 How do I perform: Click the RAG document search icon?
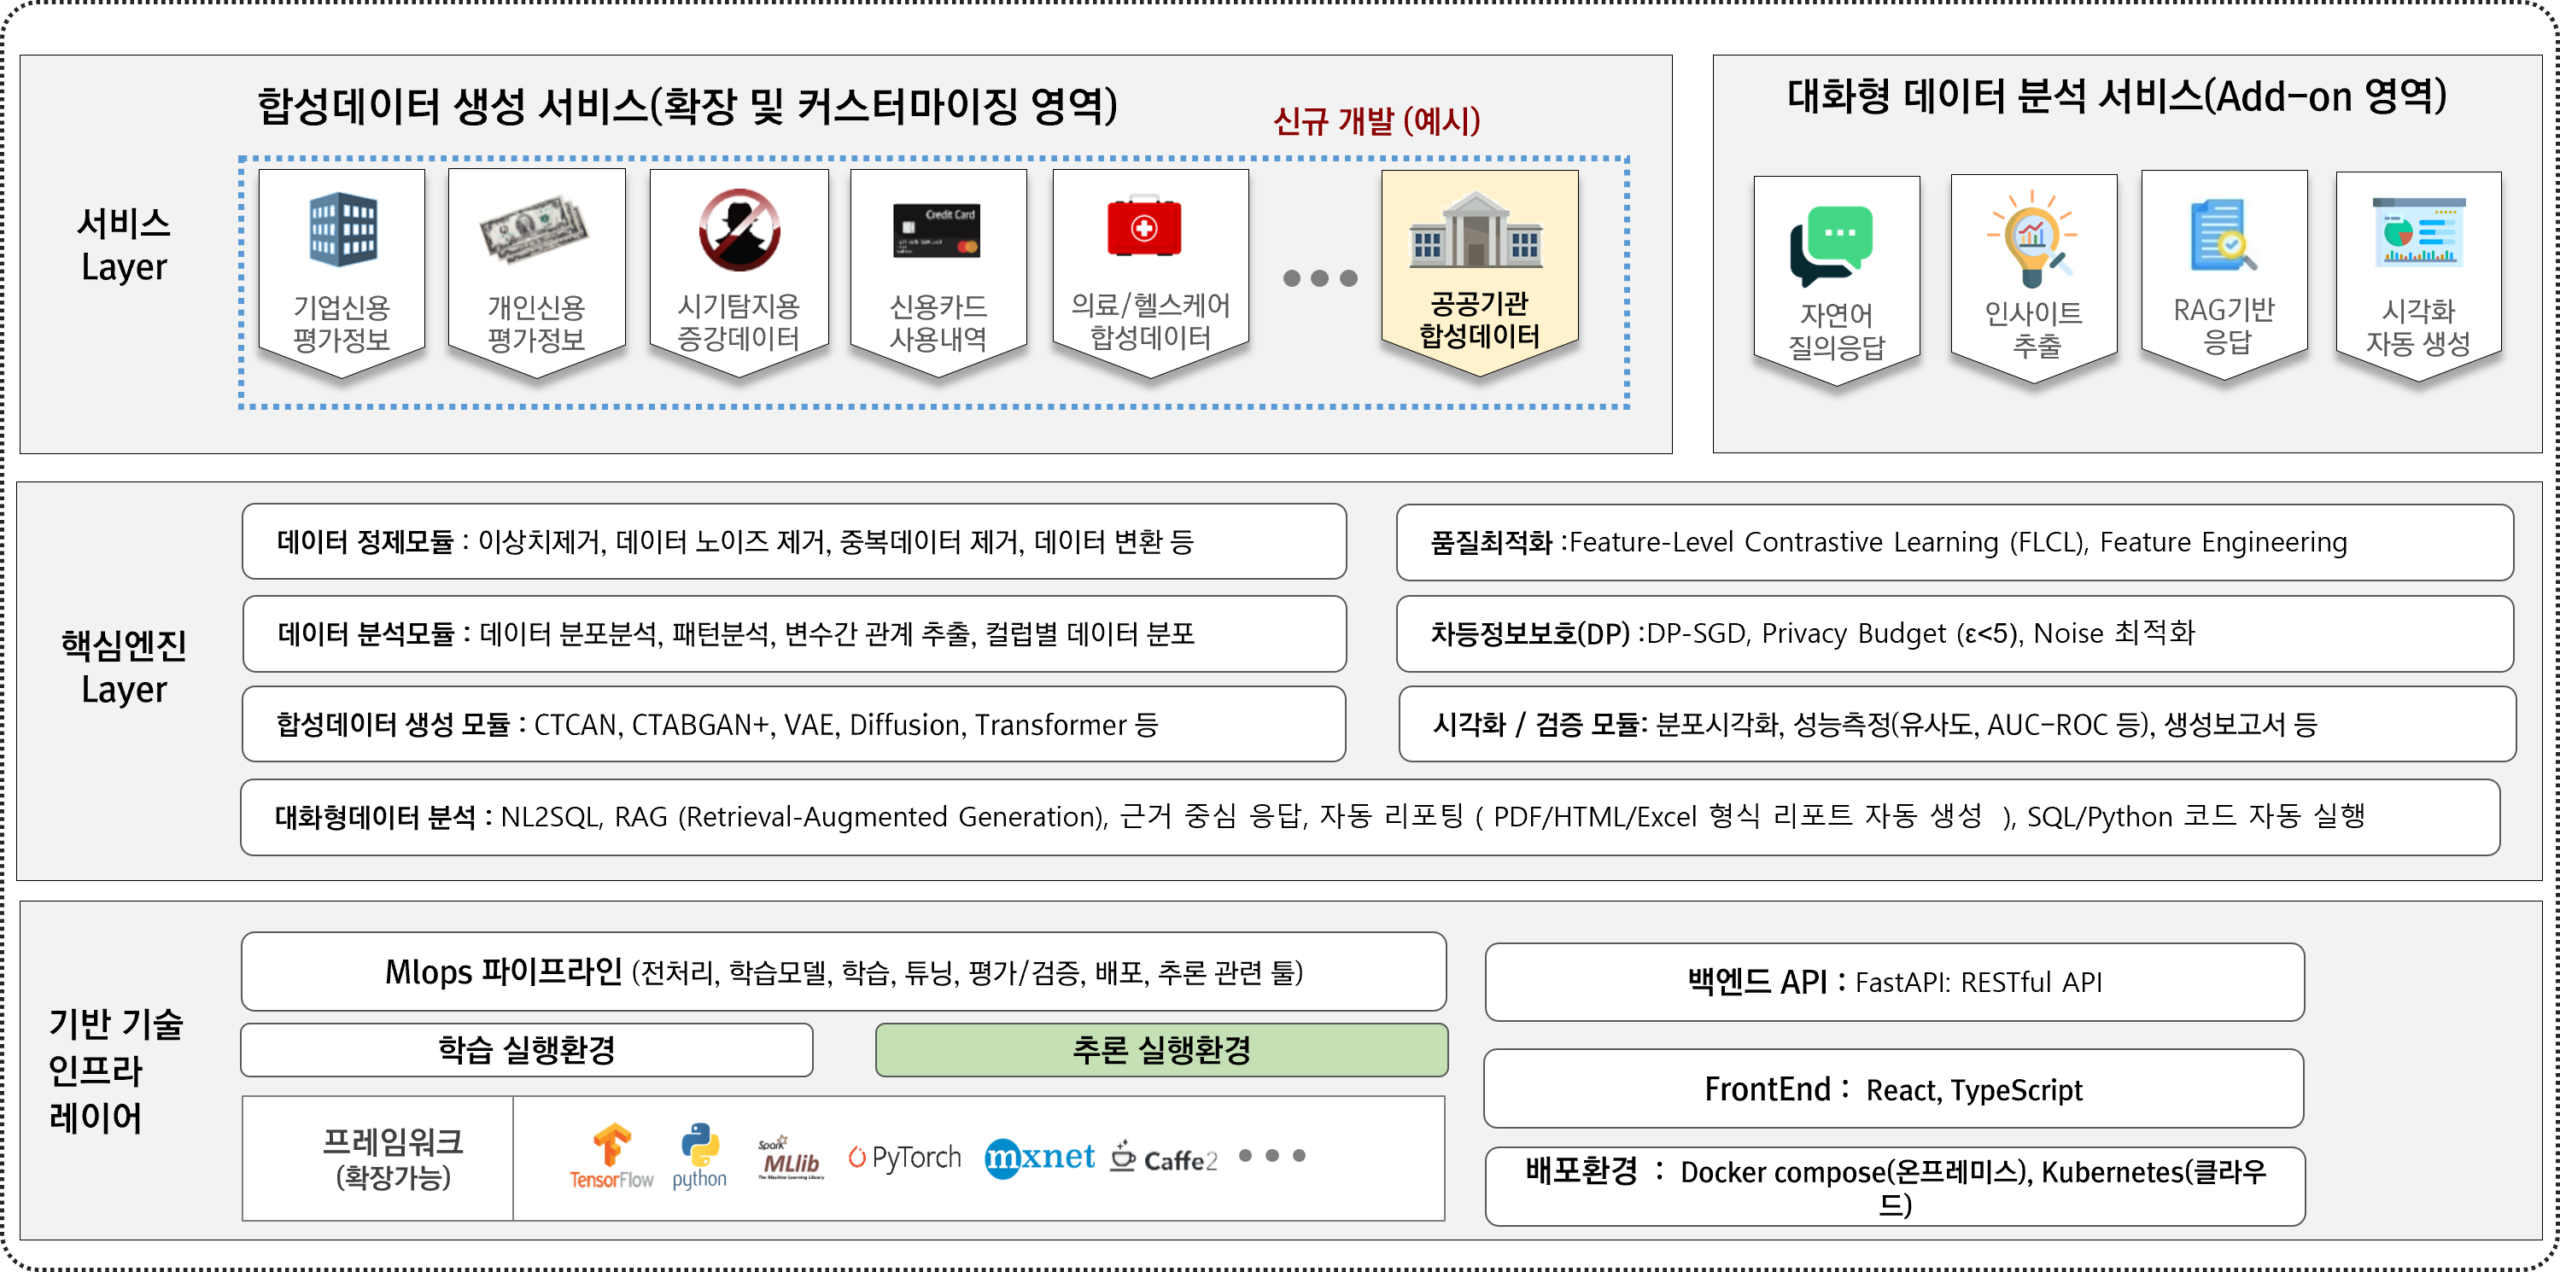[x=2222, y=236]
